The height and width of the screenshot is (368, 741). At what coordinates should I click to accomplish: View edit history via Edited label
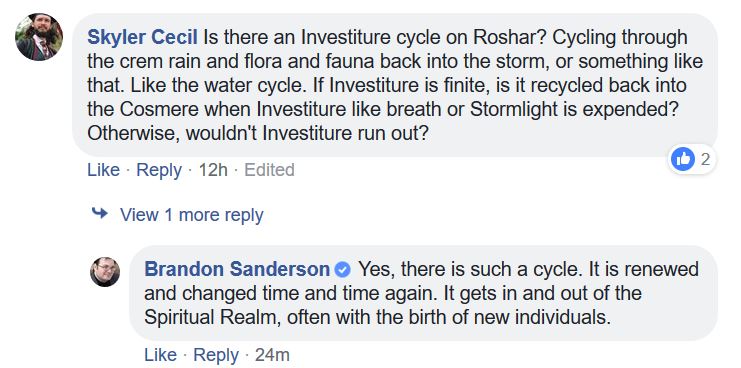(269, 170)
